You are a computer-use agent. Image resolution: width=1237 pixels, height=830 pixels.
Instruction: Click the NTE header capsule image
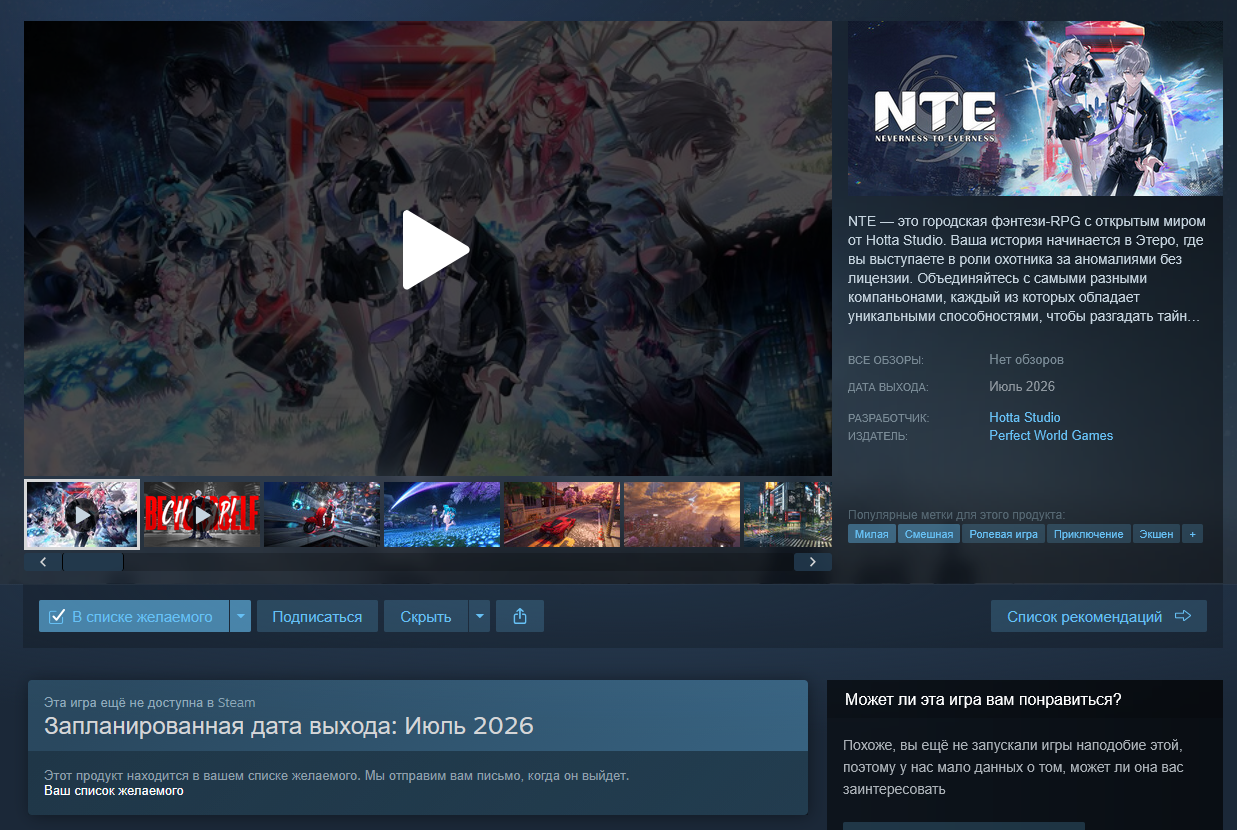click(1035, 108)
